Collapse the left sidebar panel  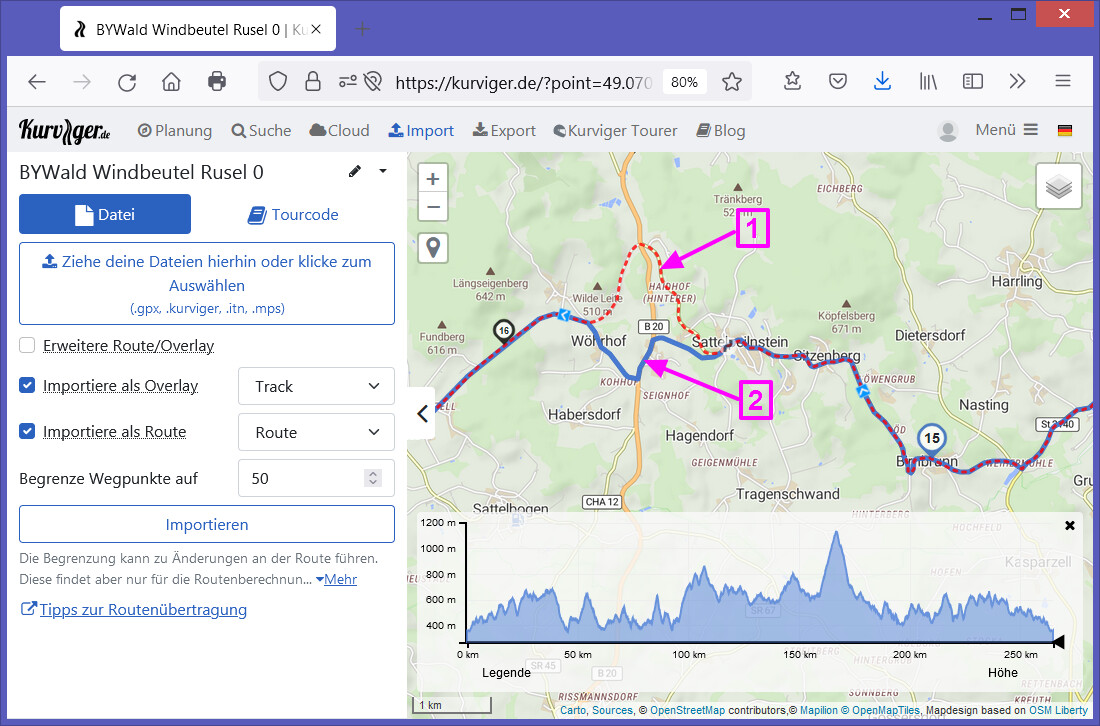click(422, 413)
